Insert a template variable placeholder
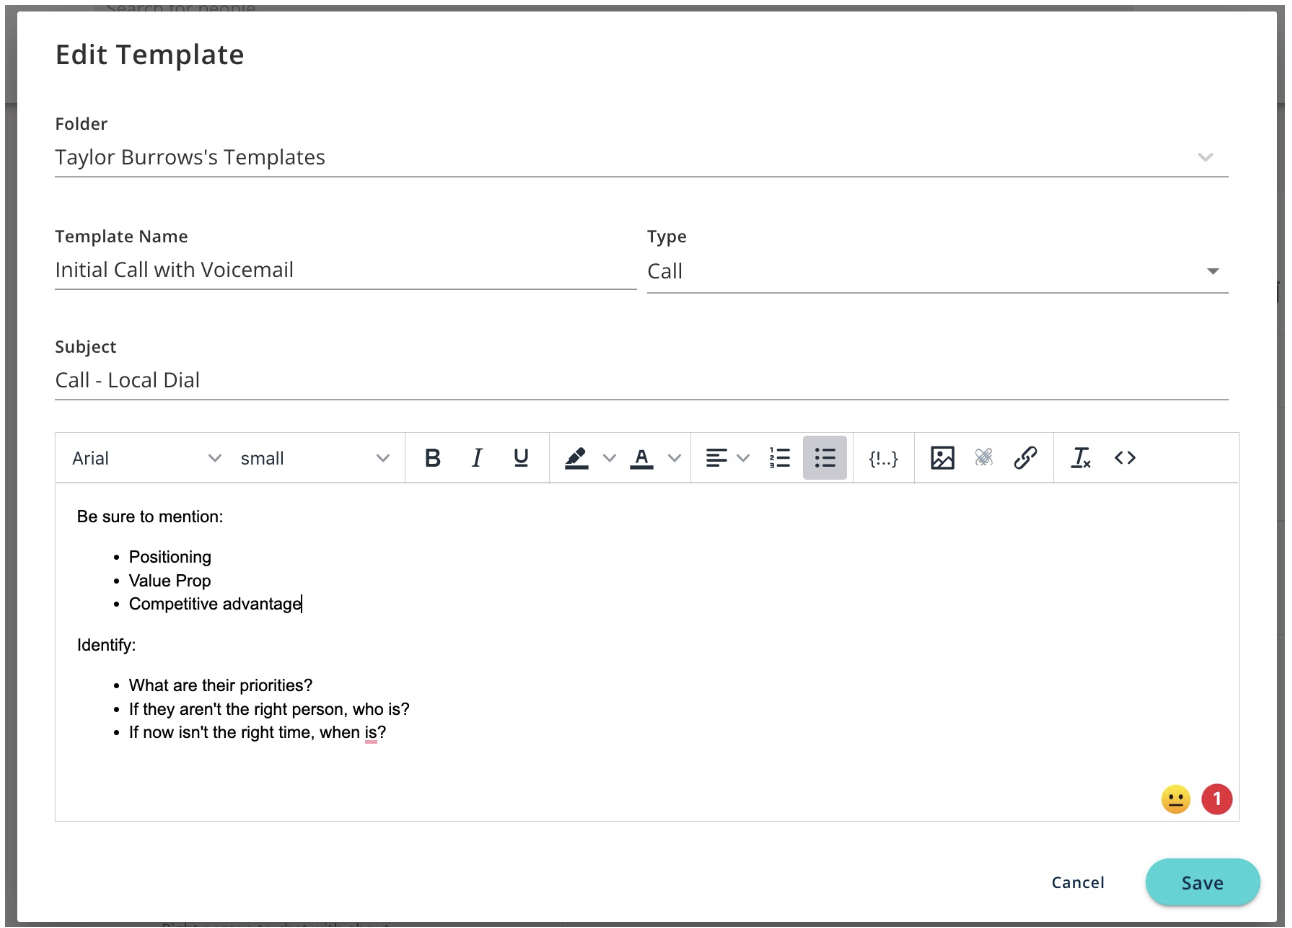This screenshot has height=928, width=1292. coord(883,457)
